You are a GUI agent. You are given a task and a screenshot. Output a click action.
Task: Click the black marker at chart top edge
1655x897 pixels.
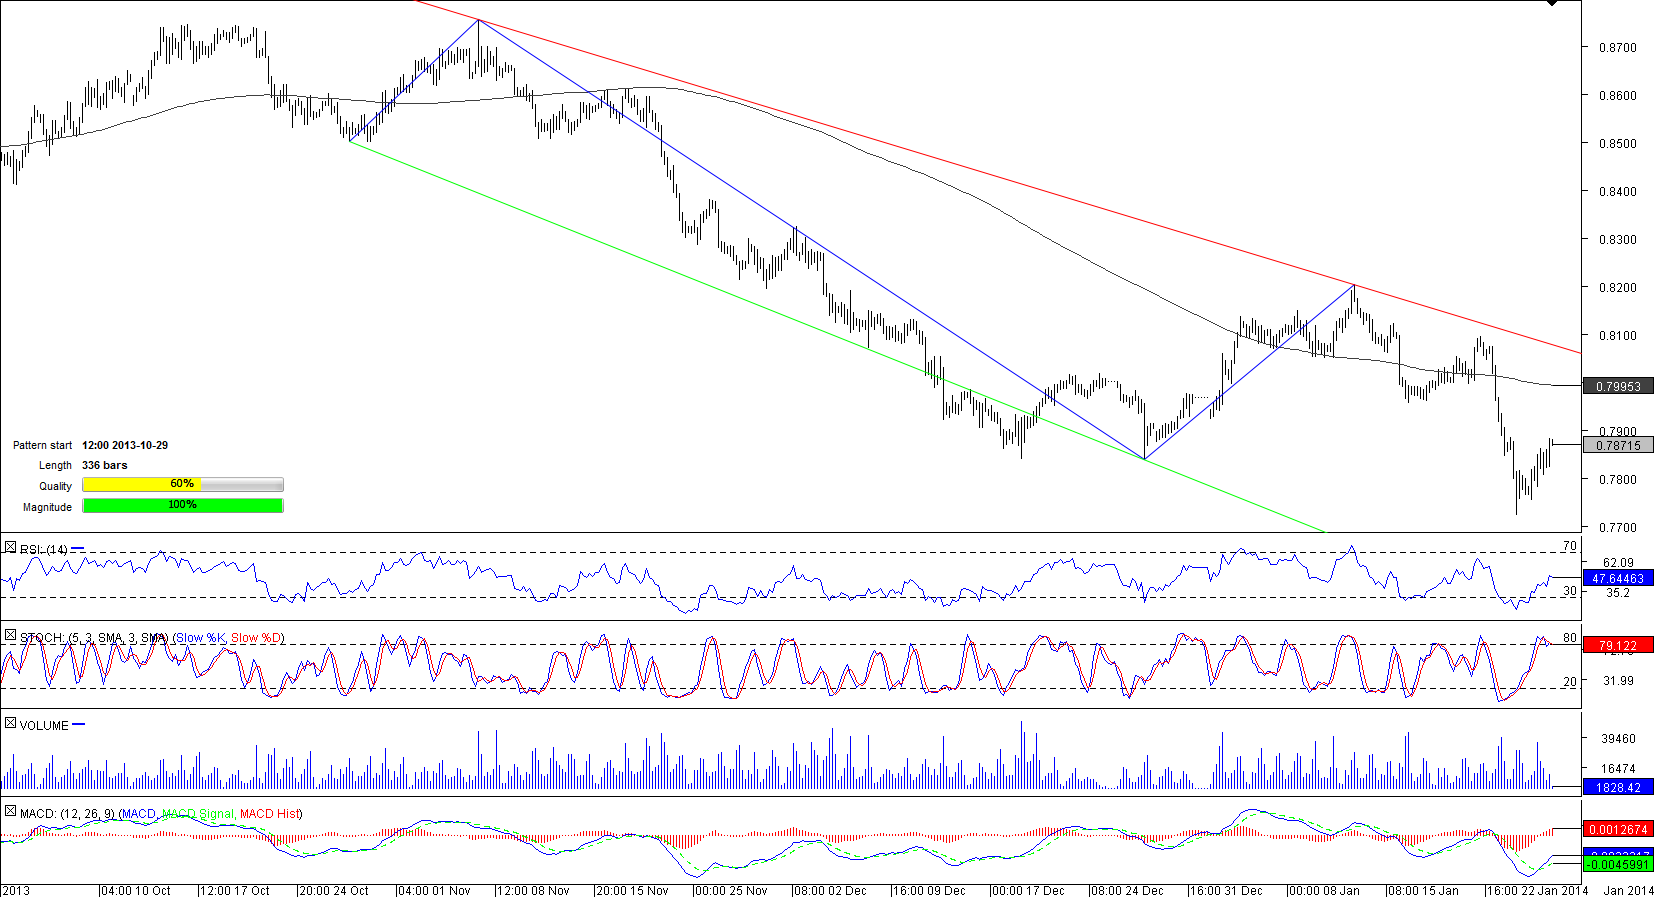click(x=1552, y=3)
